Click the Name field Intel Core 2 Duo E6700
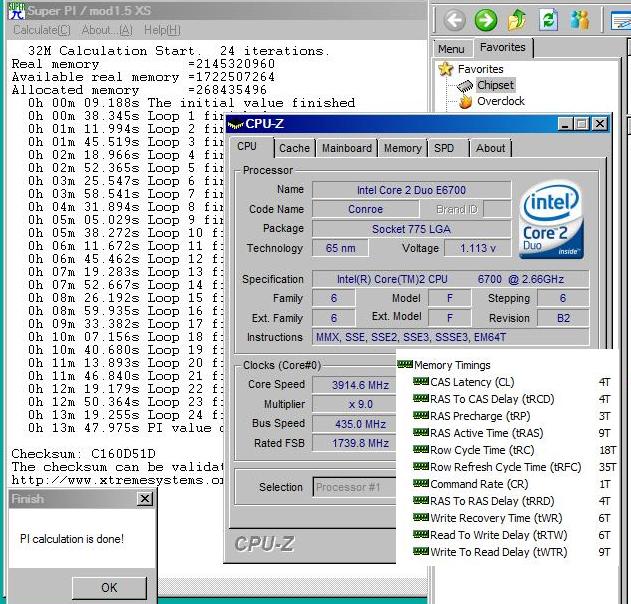Screen dimensions: 631x604 (411, 190)
